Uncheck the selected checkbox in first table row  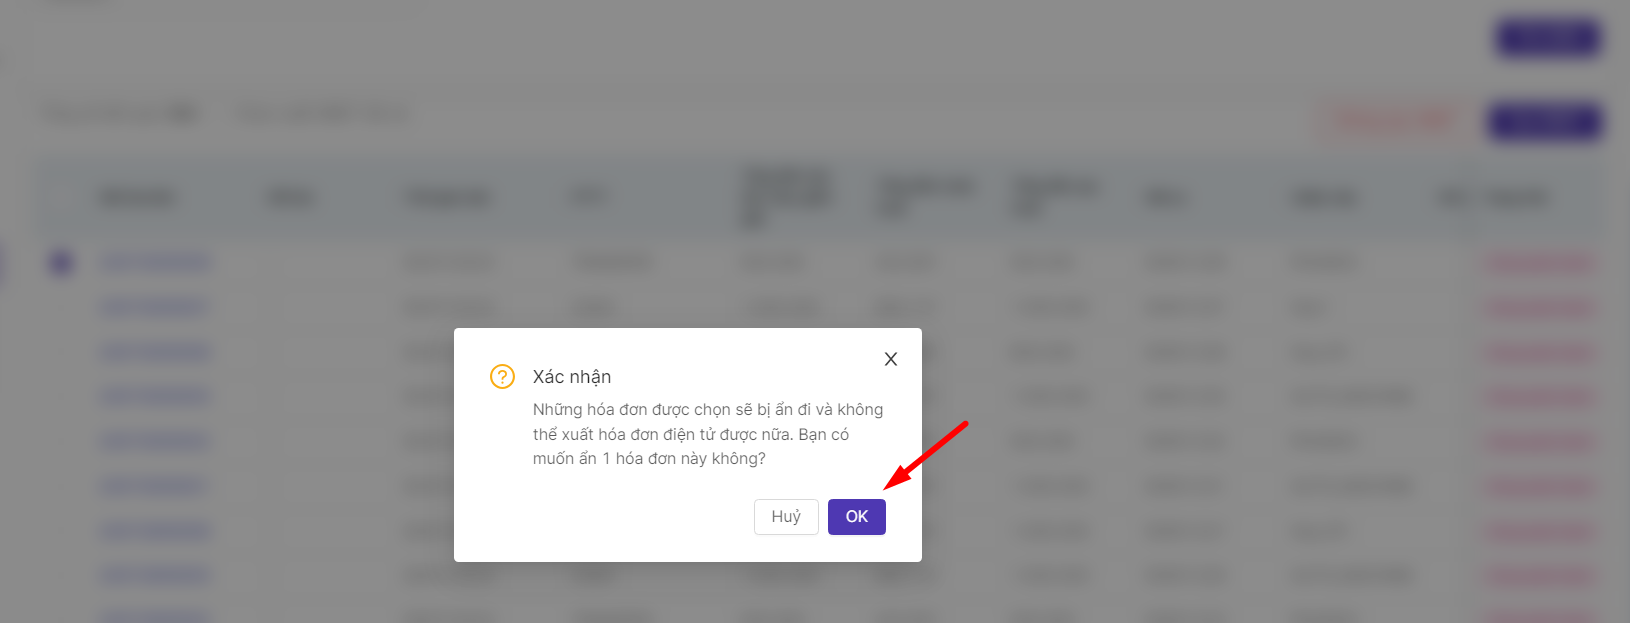tap(62, 263)
